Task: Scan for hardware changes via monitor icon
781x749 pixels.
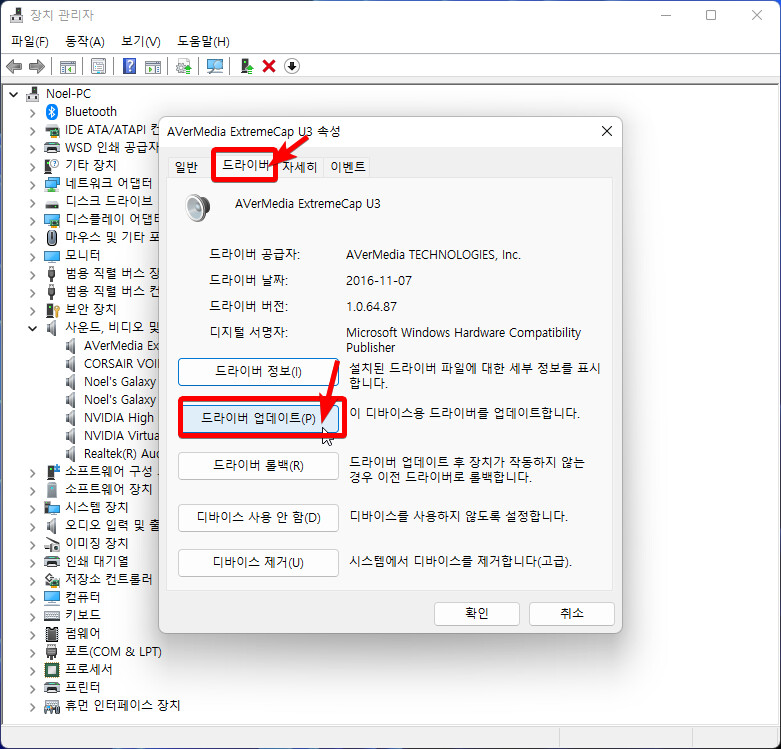Action: pyautogui.click(x=215, y=66)
